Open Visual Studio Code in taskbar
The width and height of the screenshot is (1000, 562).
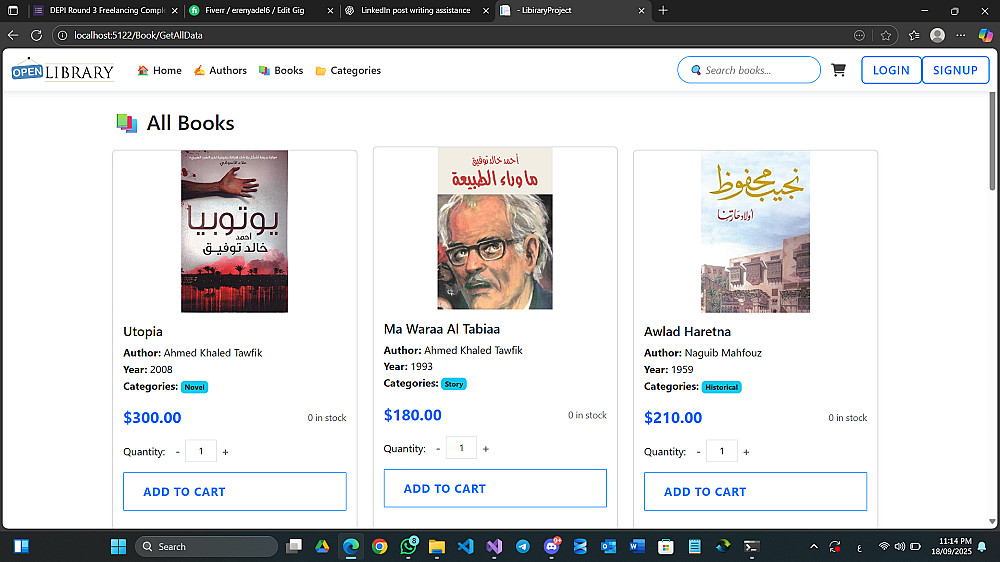point(466,546)
